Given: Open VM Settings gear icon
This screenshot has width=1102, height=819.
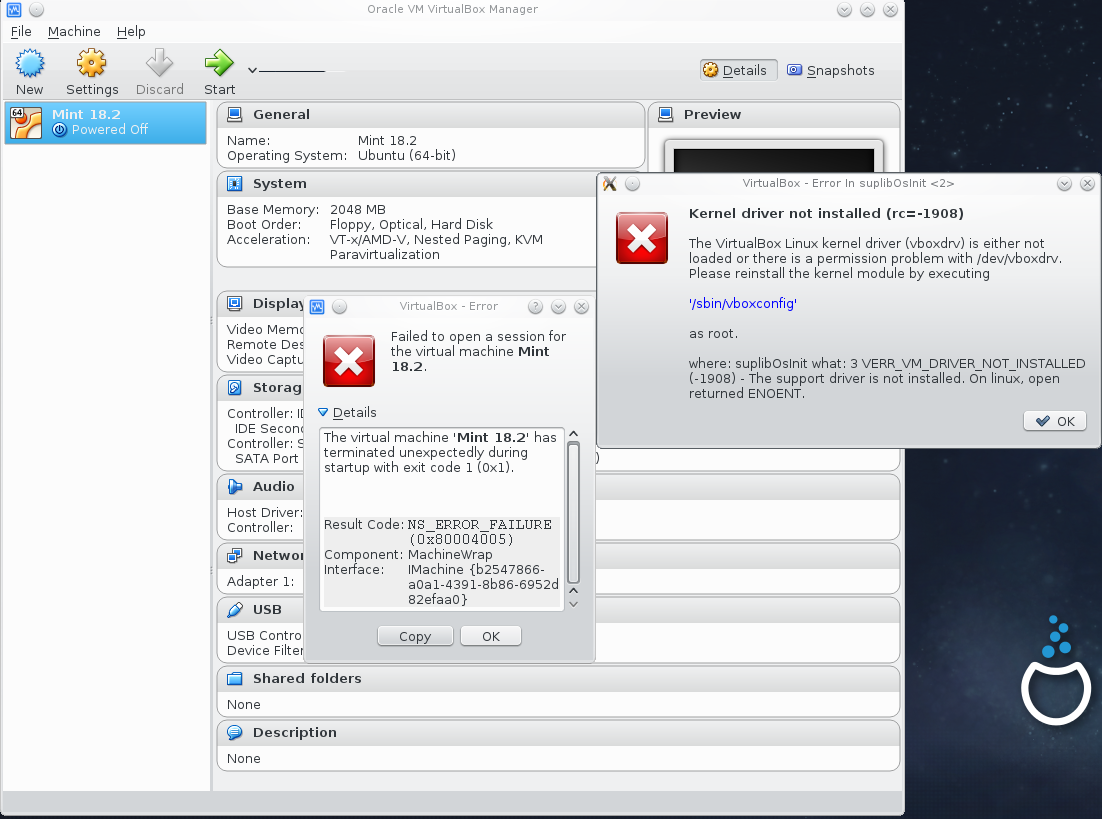Looking at the screenshot, I should (91, 63).
